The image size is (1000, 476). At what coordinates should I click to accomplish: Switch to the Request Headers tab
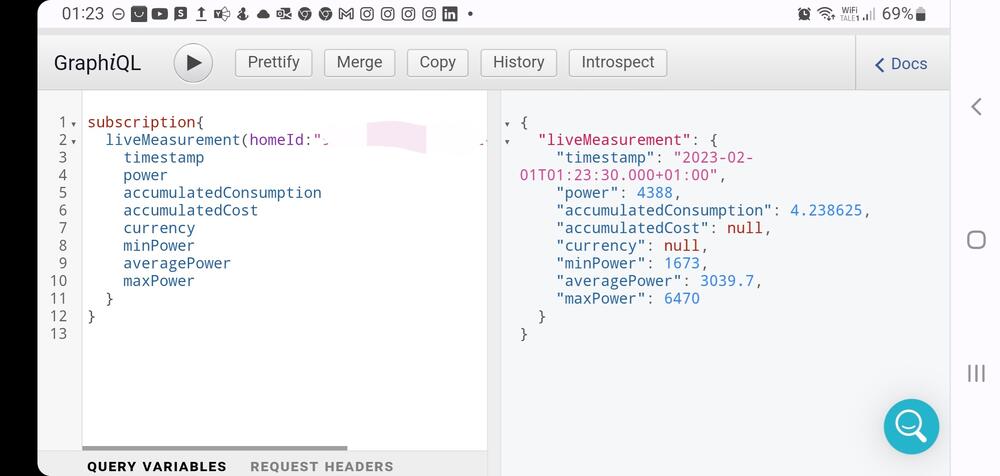322,466
